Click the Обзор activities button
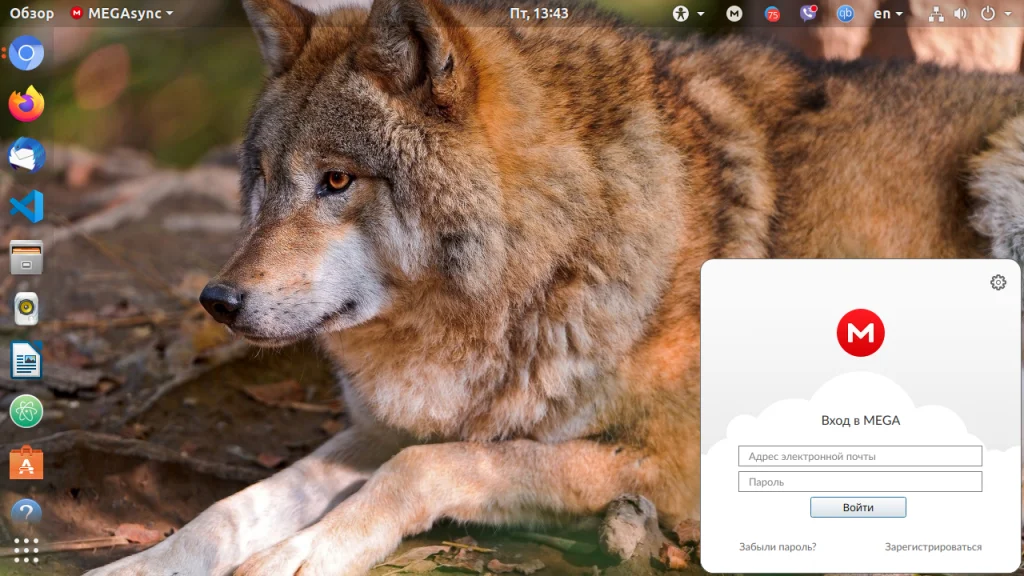The width and height of the screenshot is (1024, 576). [32, 14]
